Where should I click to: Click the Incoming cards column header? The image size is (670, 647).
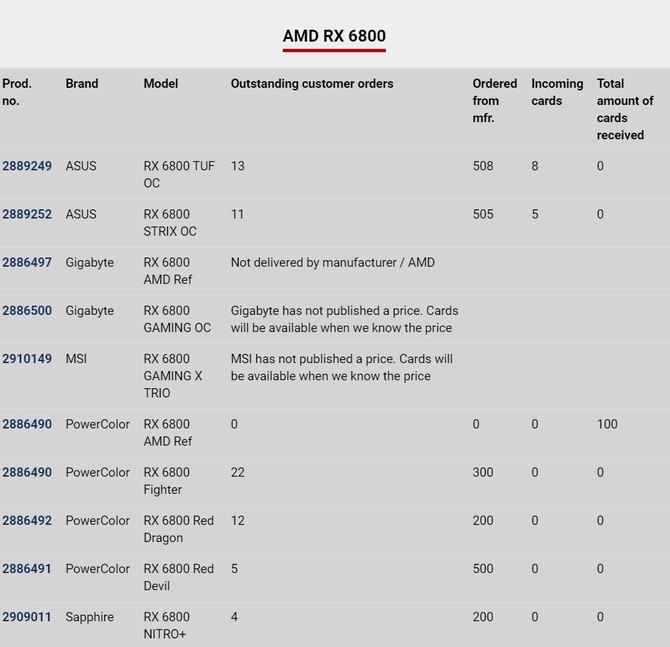[557, 92]
